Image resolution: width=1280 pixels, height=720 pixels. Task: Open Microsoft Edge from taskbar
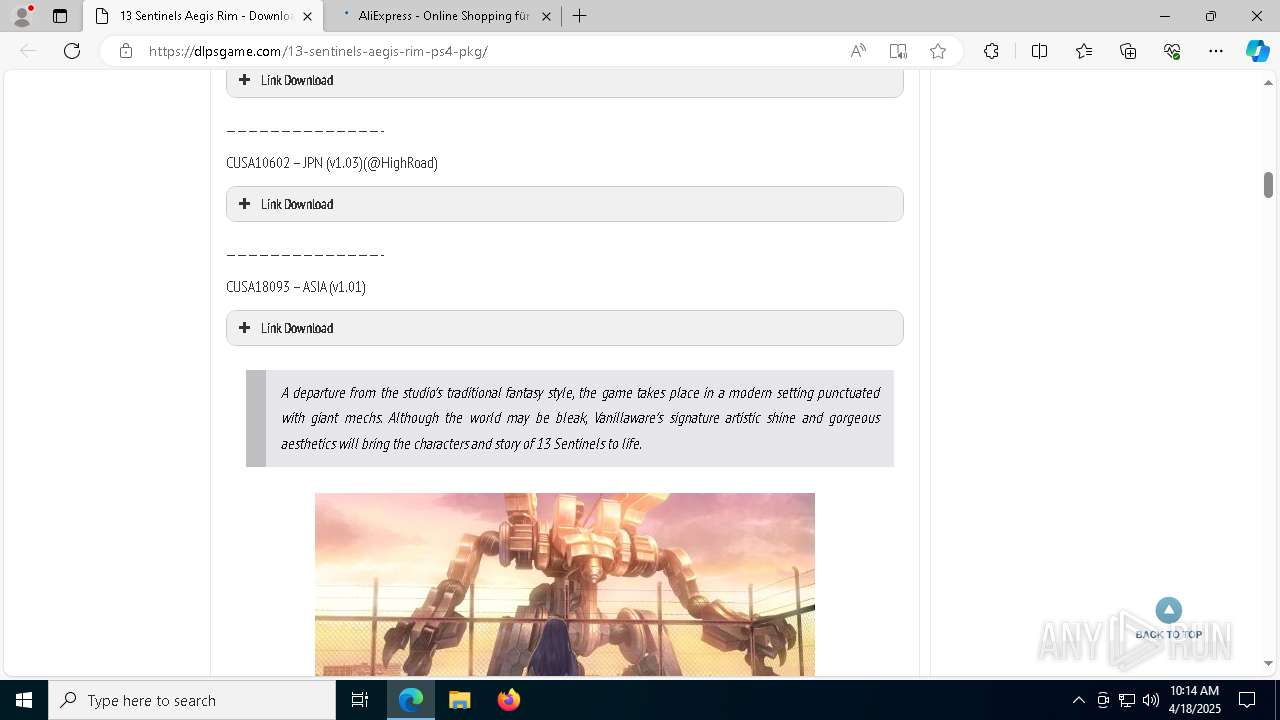point(411,700)
